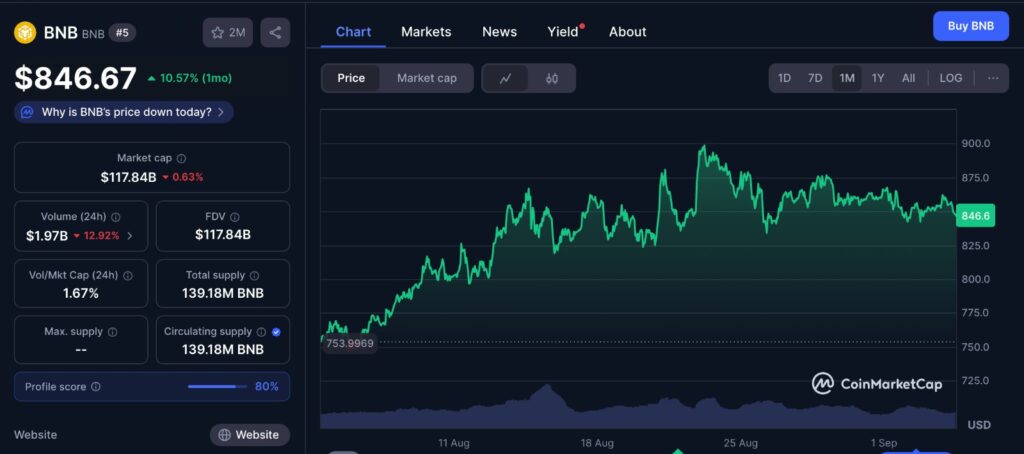Click the globe icon in the Website button

coord(225,435)
